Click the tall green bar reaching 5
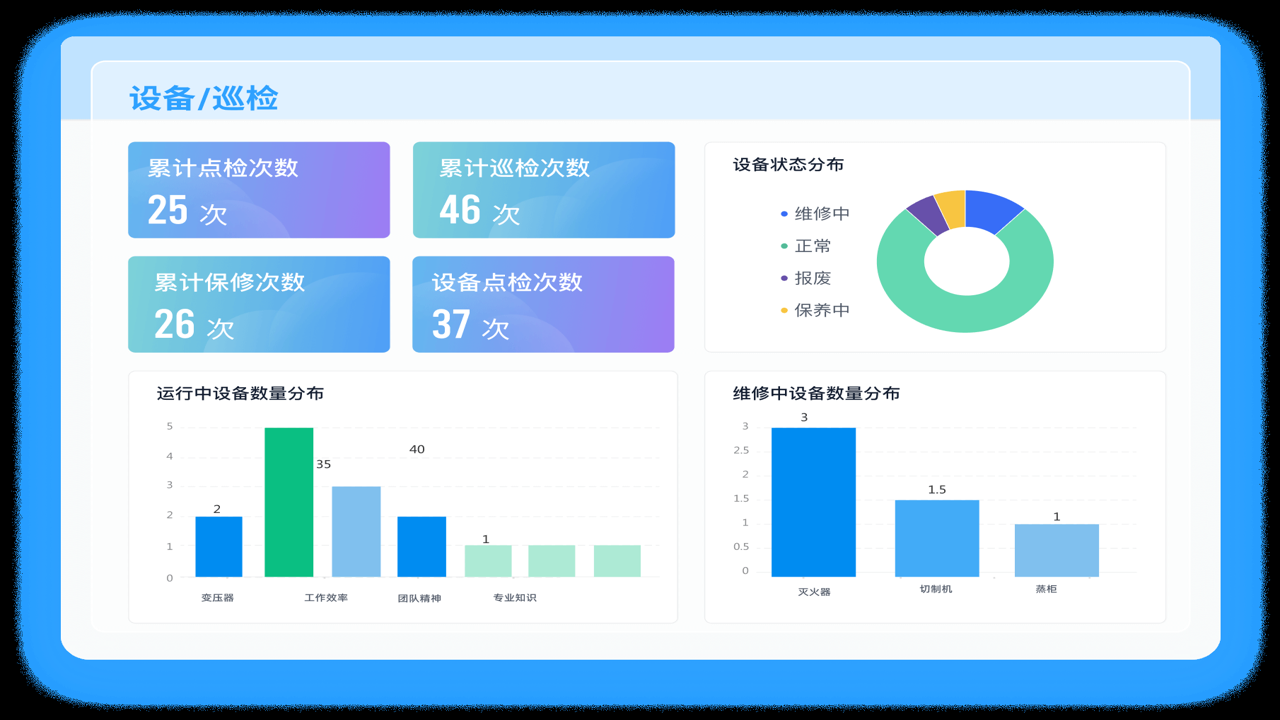This screenshot has height=720, width=1280. coord(289,502)
